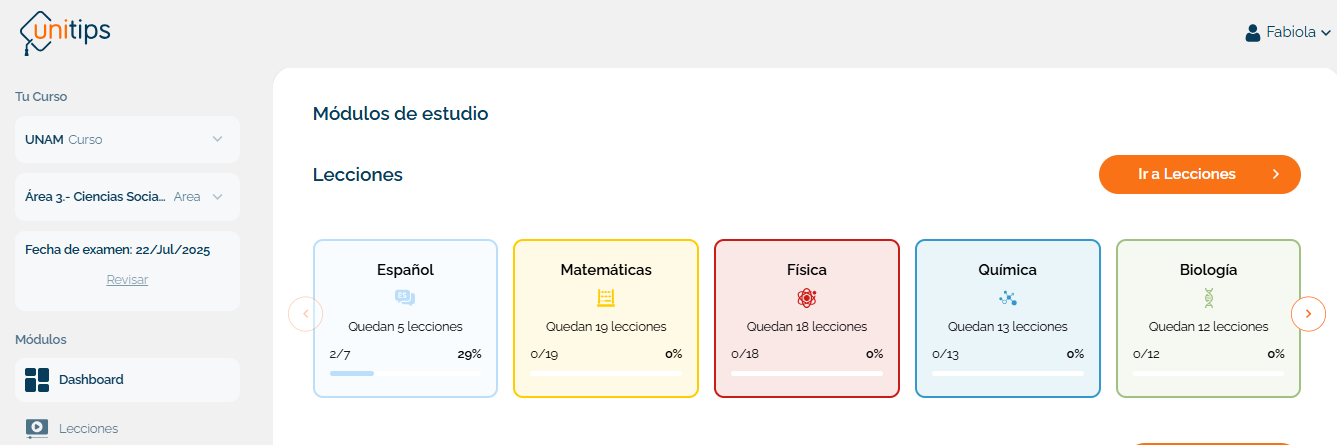The image size is (1337, 445).
Task: Open the Área 3 Ciencias Sociales dropdown
Action: point(217,197)
